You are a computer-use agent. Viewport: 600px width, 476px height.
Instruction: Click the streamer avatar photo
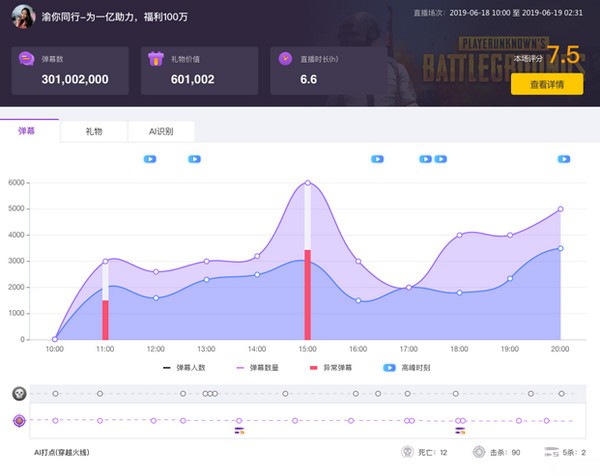click(x=23, y=16)
